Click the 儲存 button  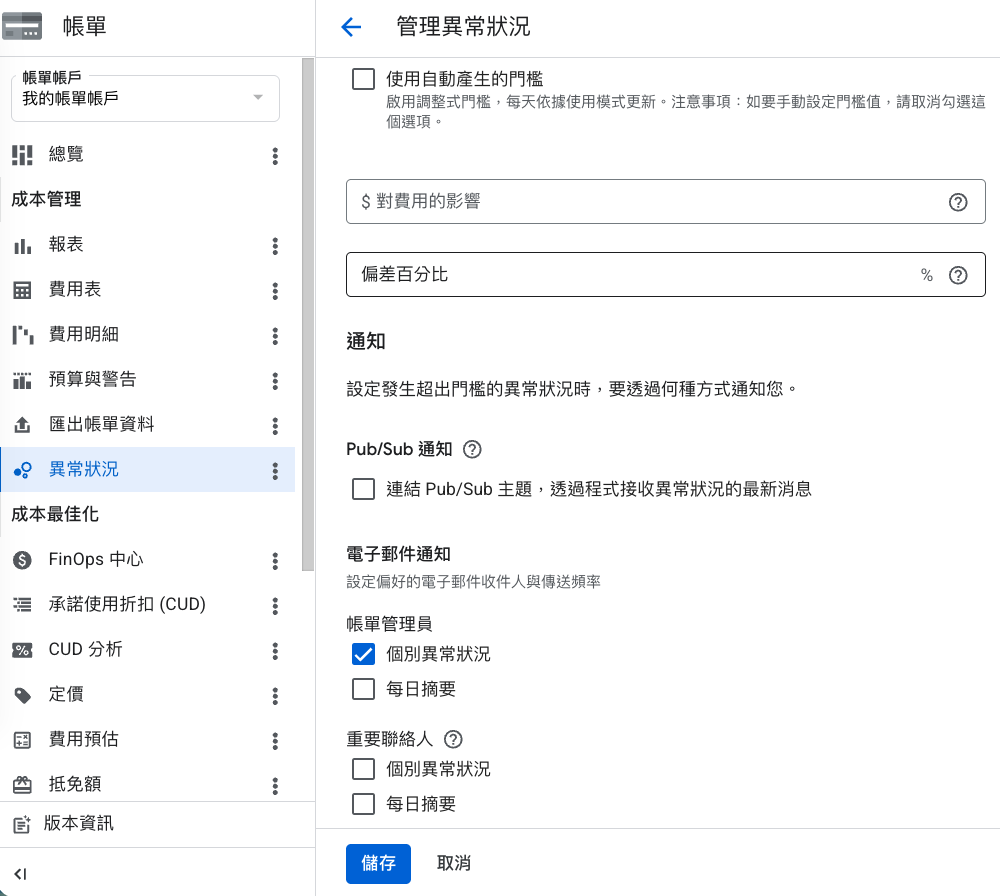coord(378,863)
